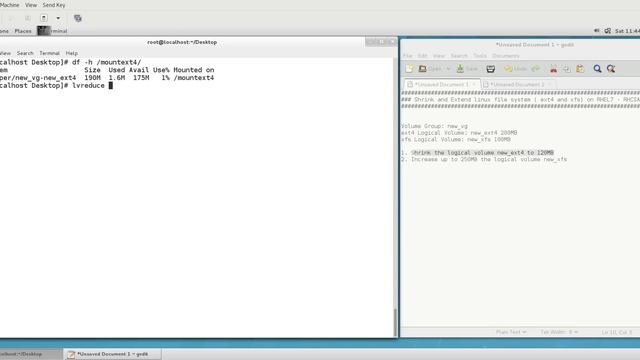
Task: Click the VM fullscreen/snapshot icon
Action: coord(78,18)
